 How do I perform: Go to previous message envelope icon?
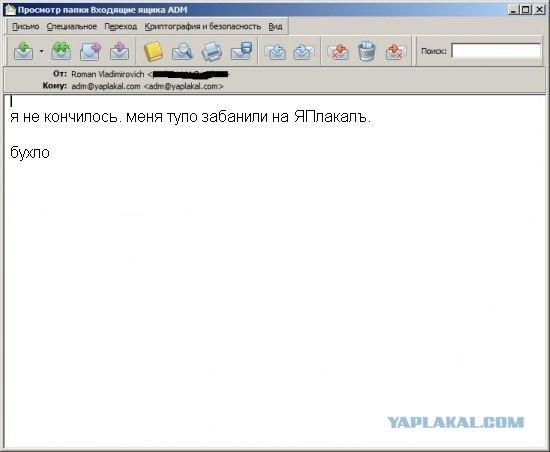(x=275, y=52)
